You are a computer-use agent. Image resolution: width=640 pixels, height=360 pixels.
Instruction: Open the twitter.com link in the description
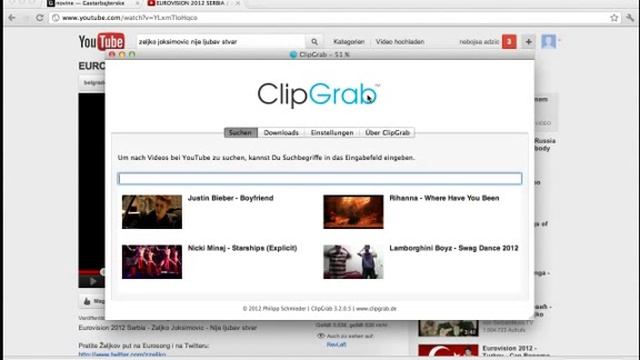(x=122, y=354)
